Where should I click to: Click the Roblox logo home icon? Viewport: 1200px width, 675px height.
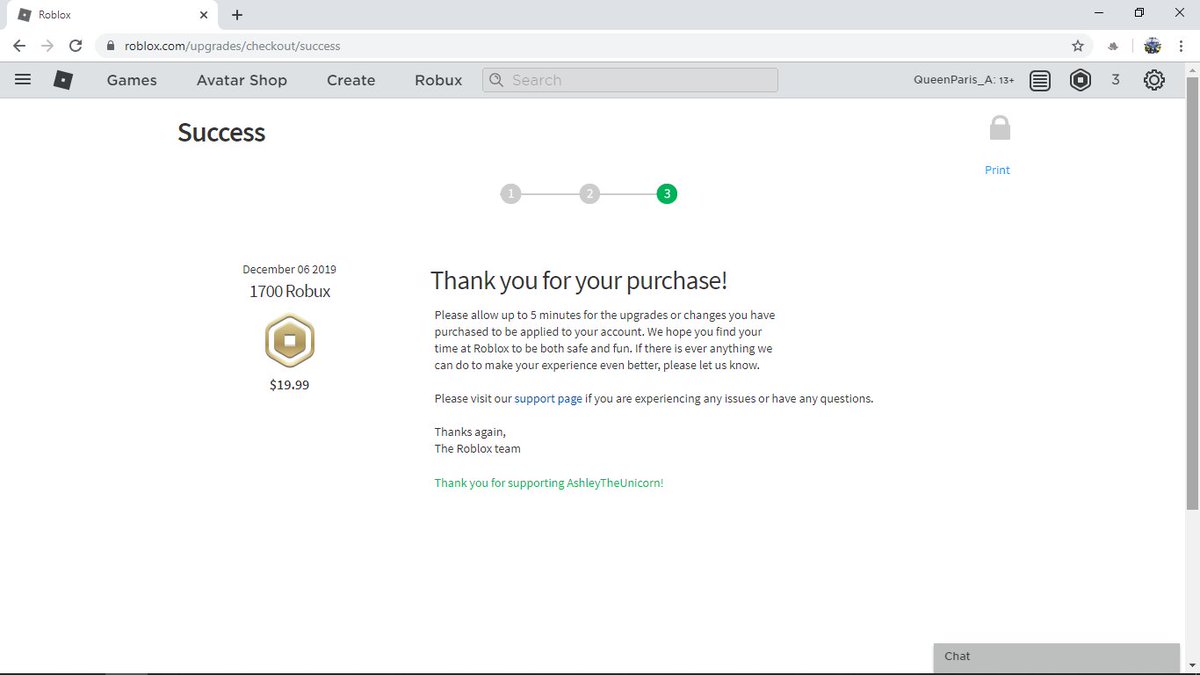pyautogui.click(x=63, y=80)
